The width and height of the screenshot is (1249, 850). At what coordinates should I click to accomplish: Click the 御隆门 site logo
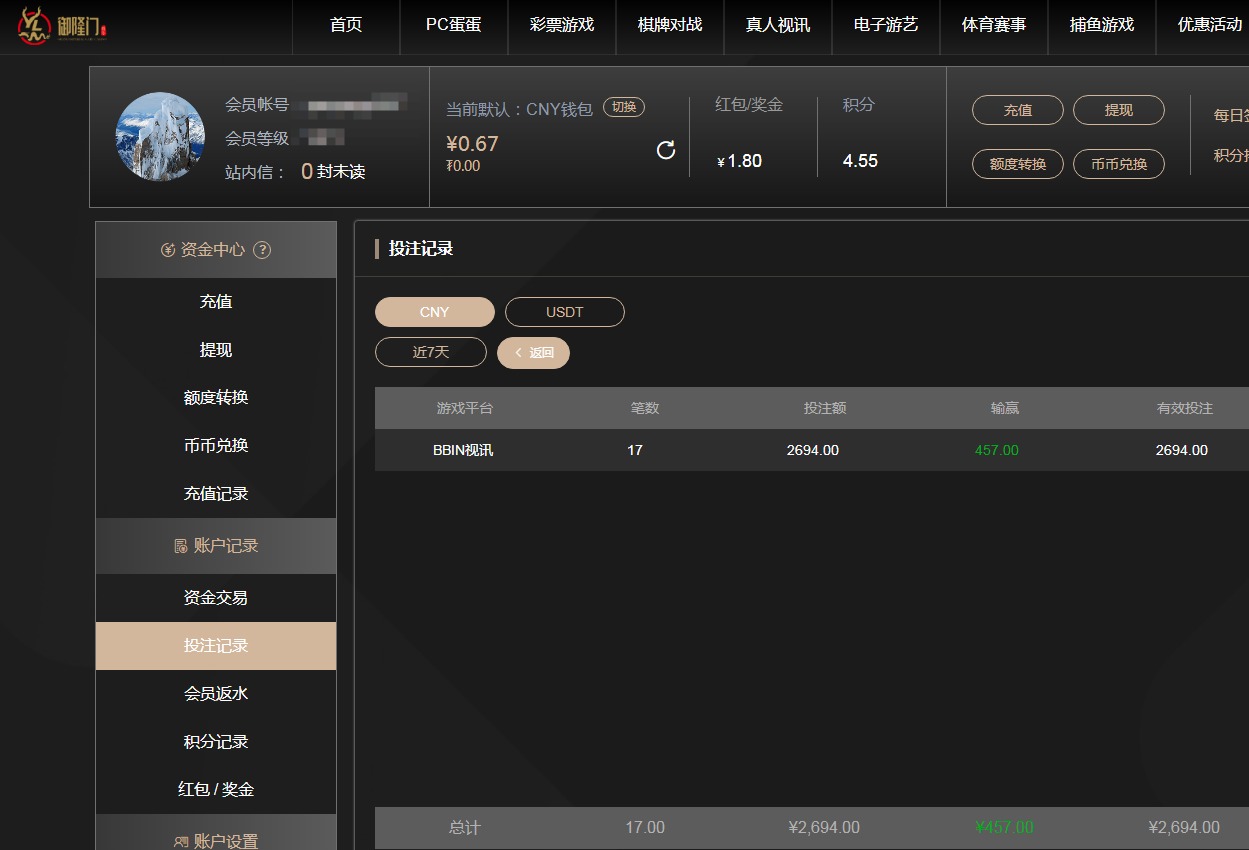60,27
